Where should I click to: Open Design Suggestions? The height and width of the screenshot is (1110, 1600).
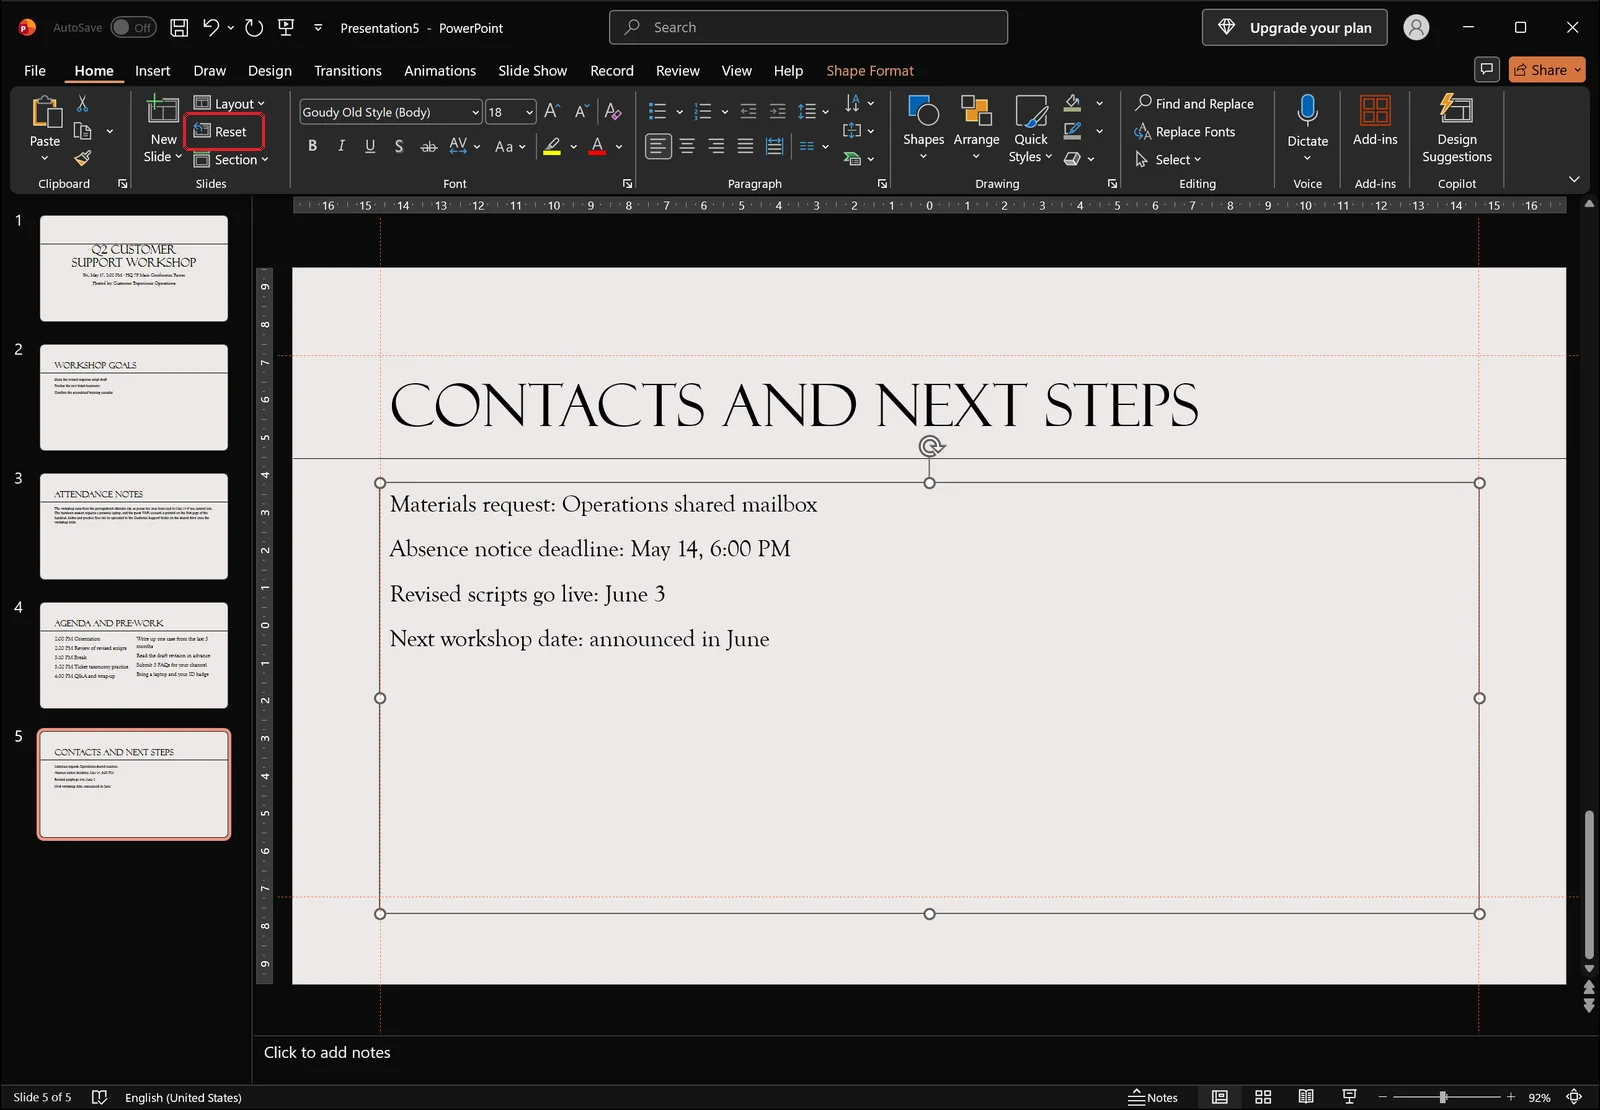pyautogui.click(x=1456, y=128)
